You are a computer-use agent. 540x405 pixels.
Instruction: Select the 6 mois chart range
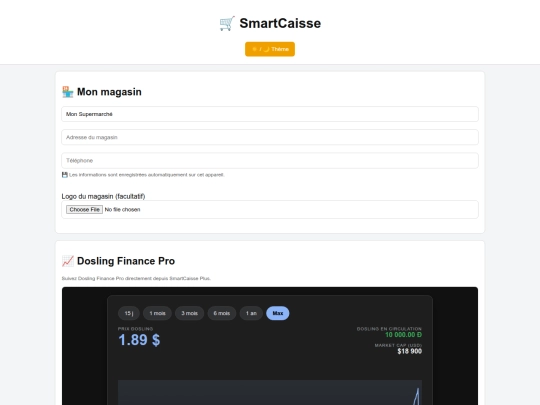tap(222, 313)
